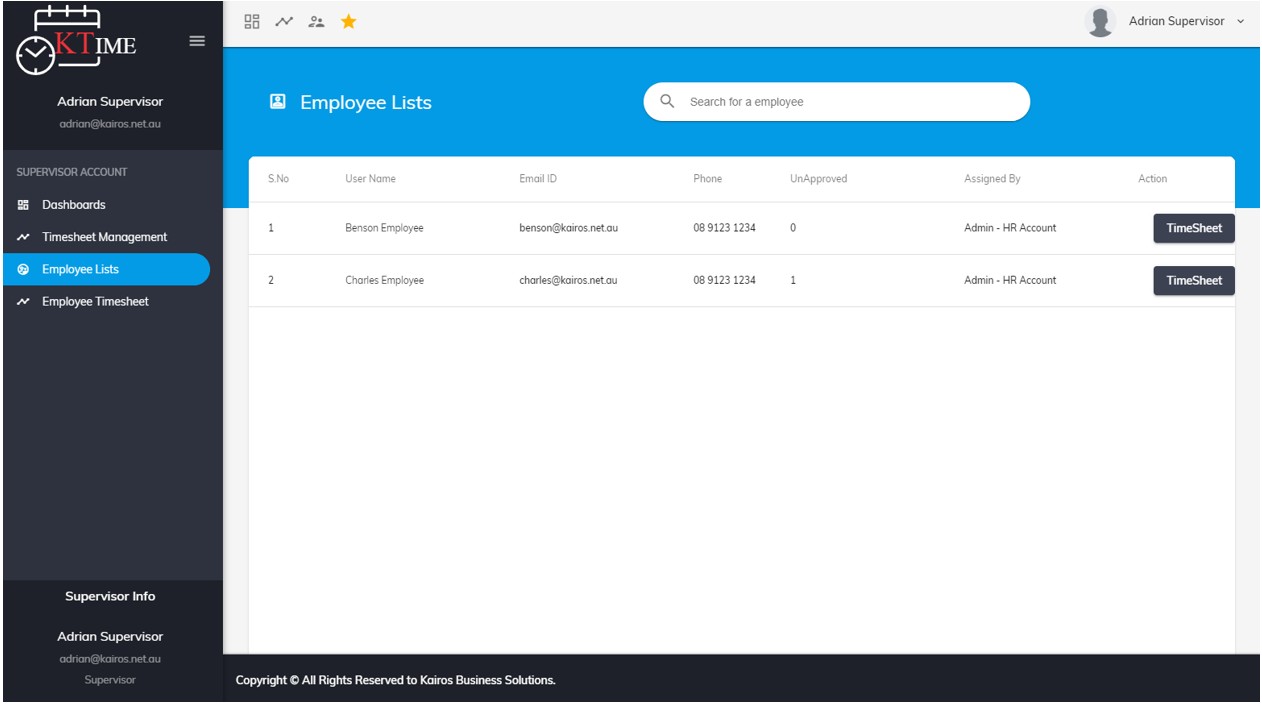The image size is (1262, 705).
Task: Click the Employee Lists header badge icon
Action: pos(278,102)
